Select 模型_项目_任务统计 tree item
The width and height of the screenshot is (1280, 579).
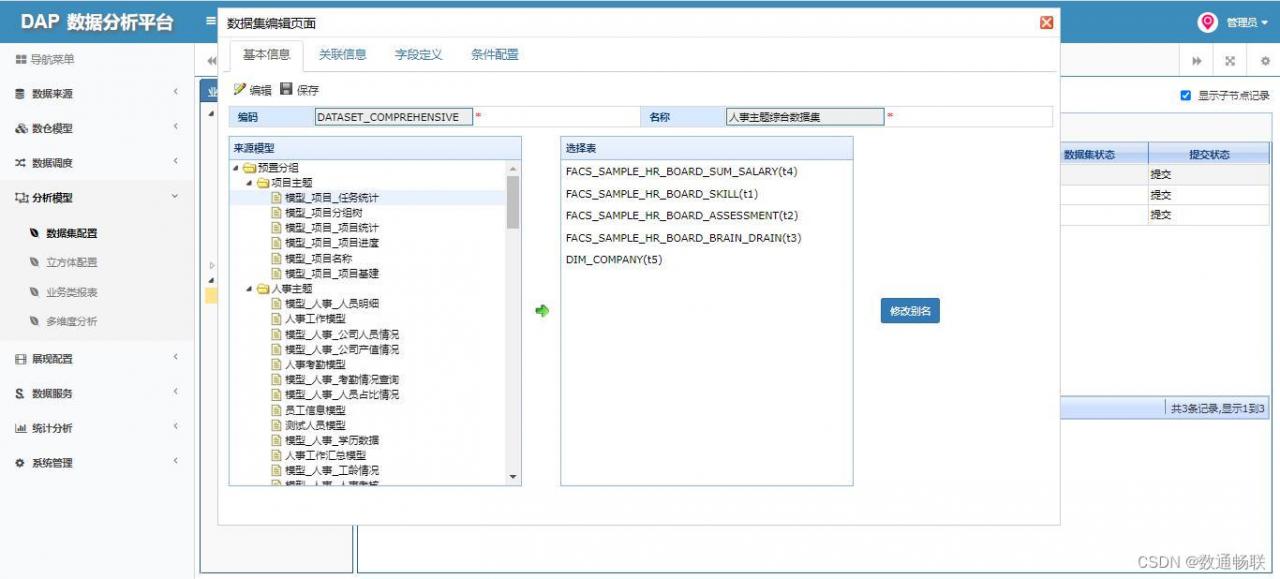(x=332, y=198)
